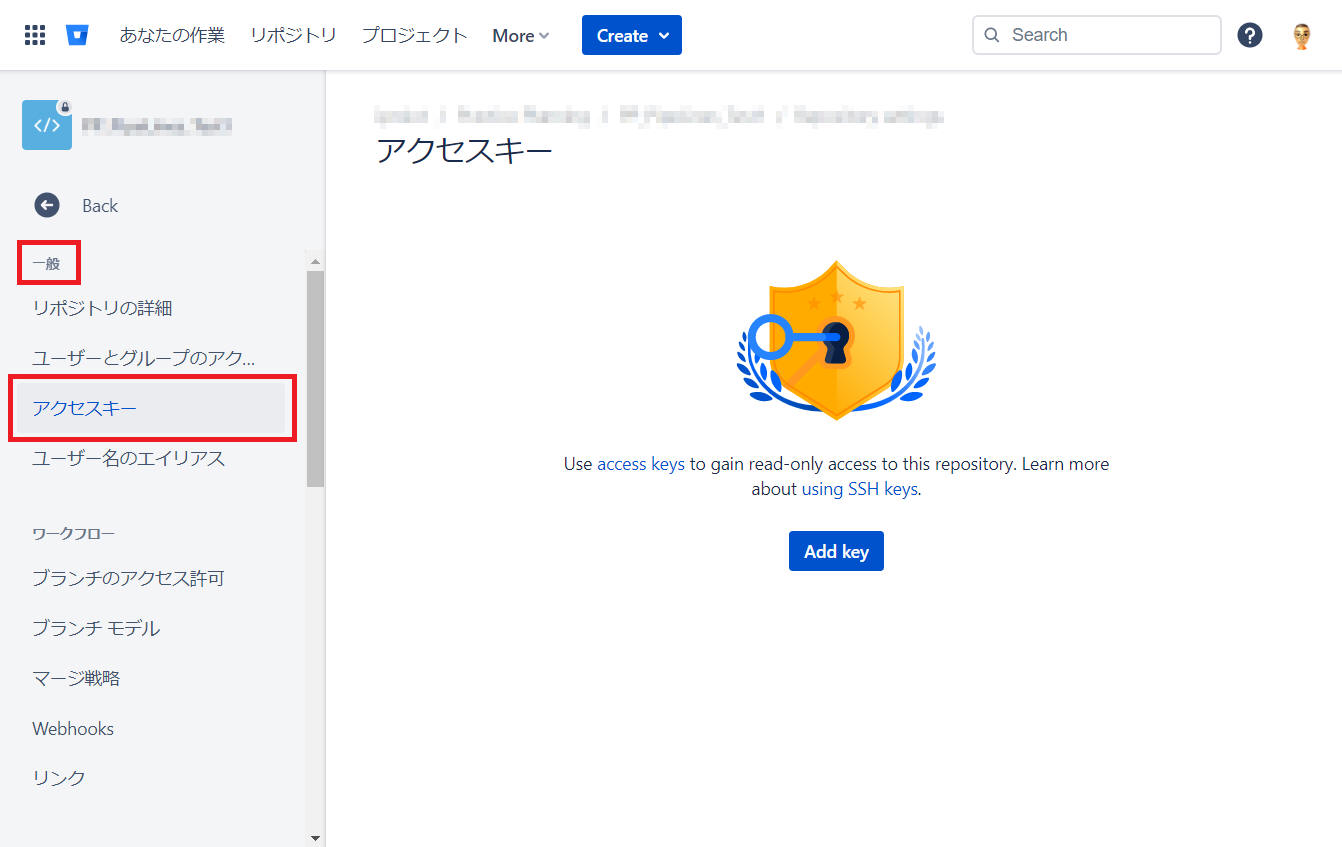
Task: Follow the 'using SSH keys' link
Action: (859, 489)
